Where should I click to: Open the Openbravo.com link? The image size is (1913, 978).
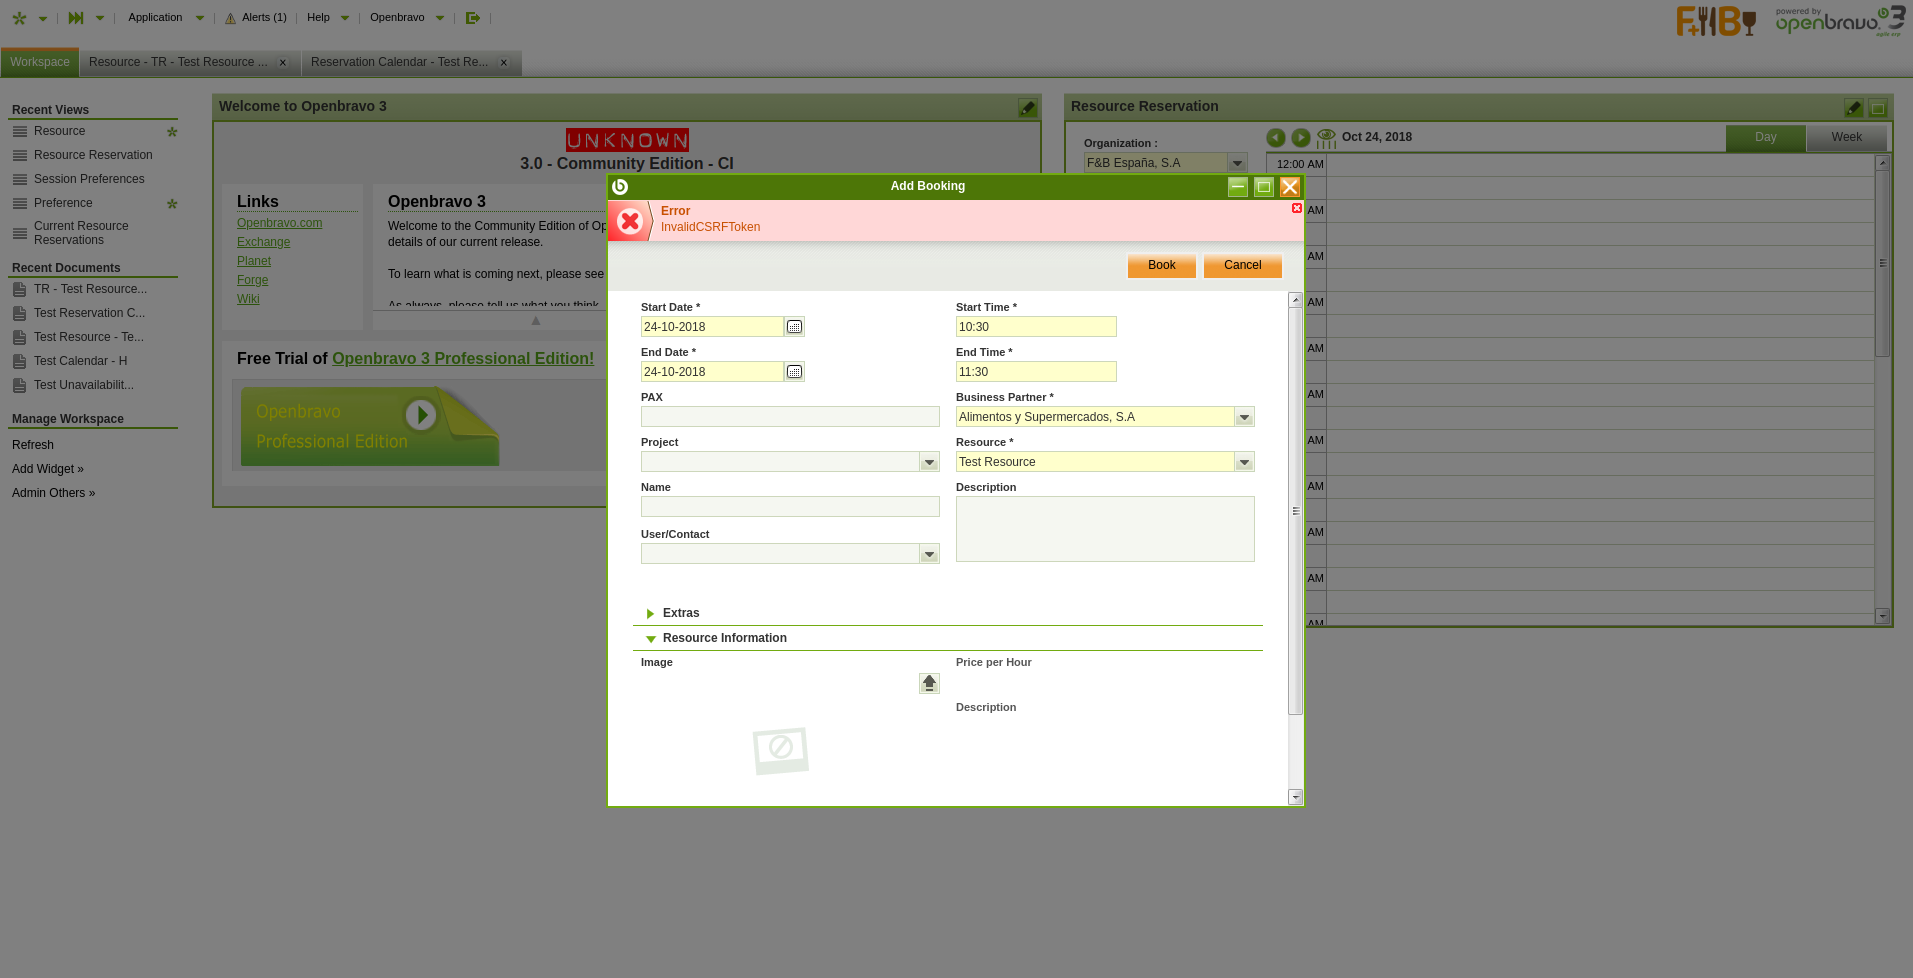pos(279,223)
